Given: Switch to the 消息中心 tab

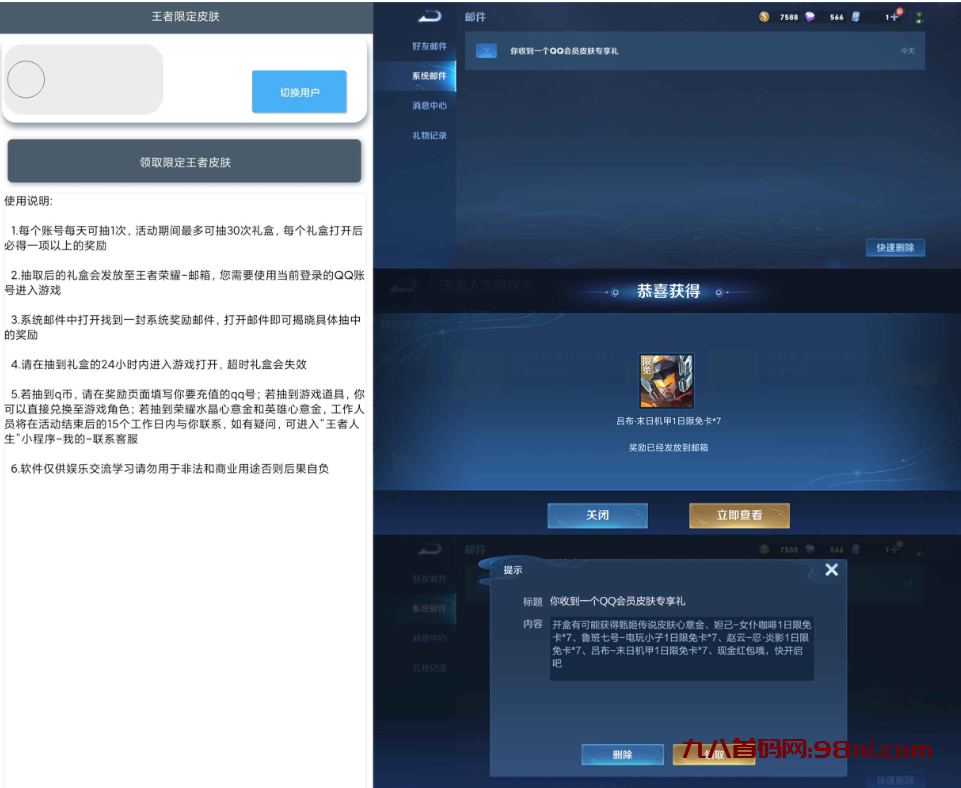Looking at the screenshot, I should [x=429, y=105].
